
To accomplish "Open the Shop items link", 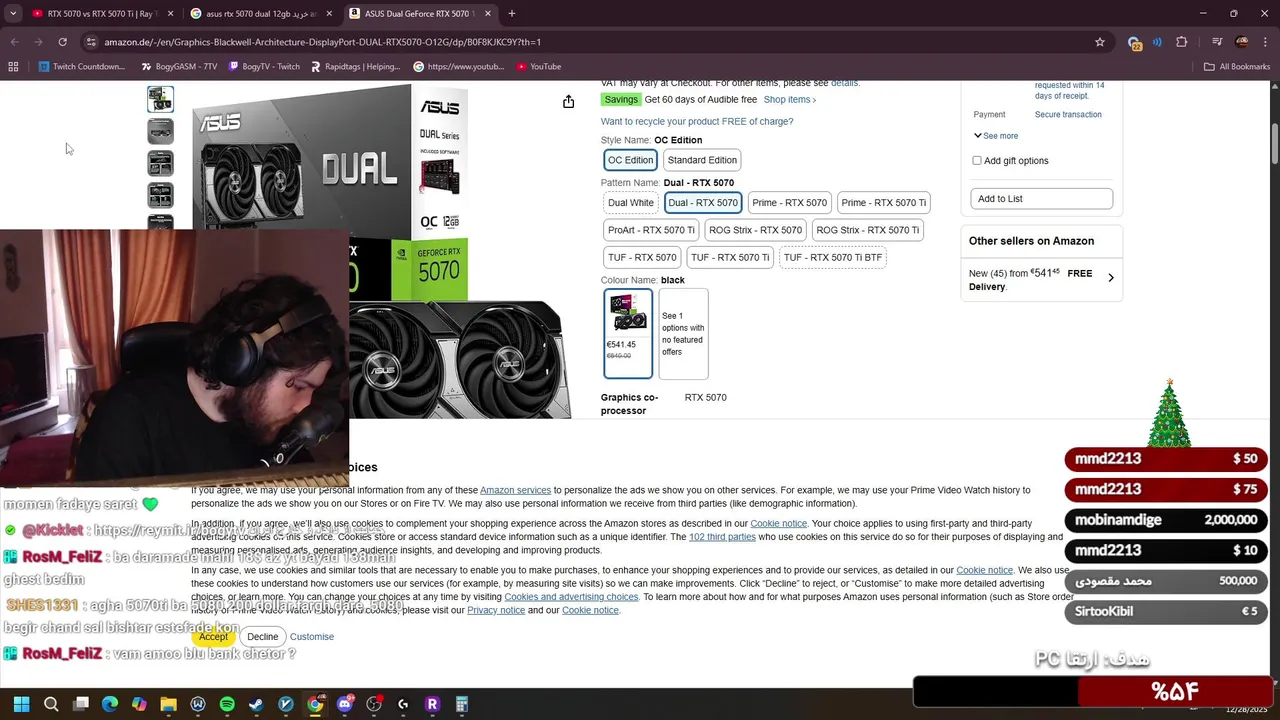I will [790, 100].
